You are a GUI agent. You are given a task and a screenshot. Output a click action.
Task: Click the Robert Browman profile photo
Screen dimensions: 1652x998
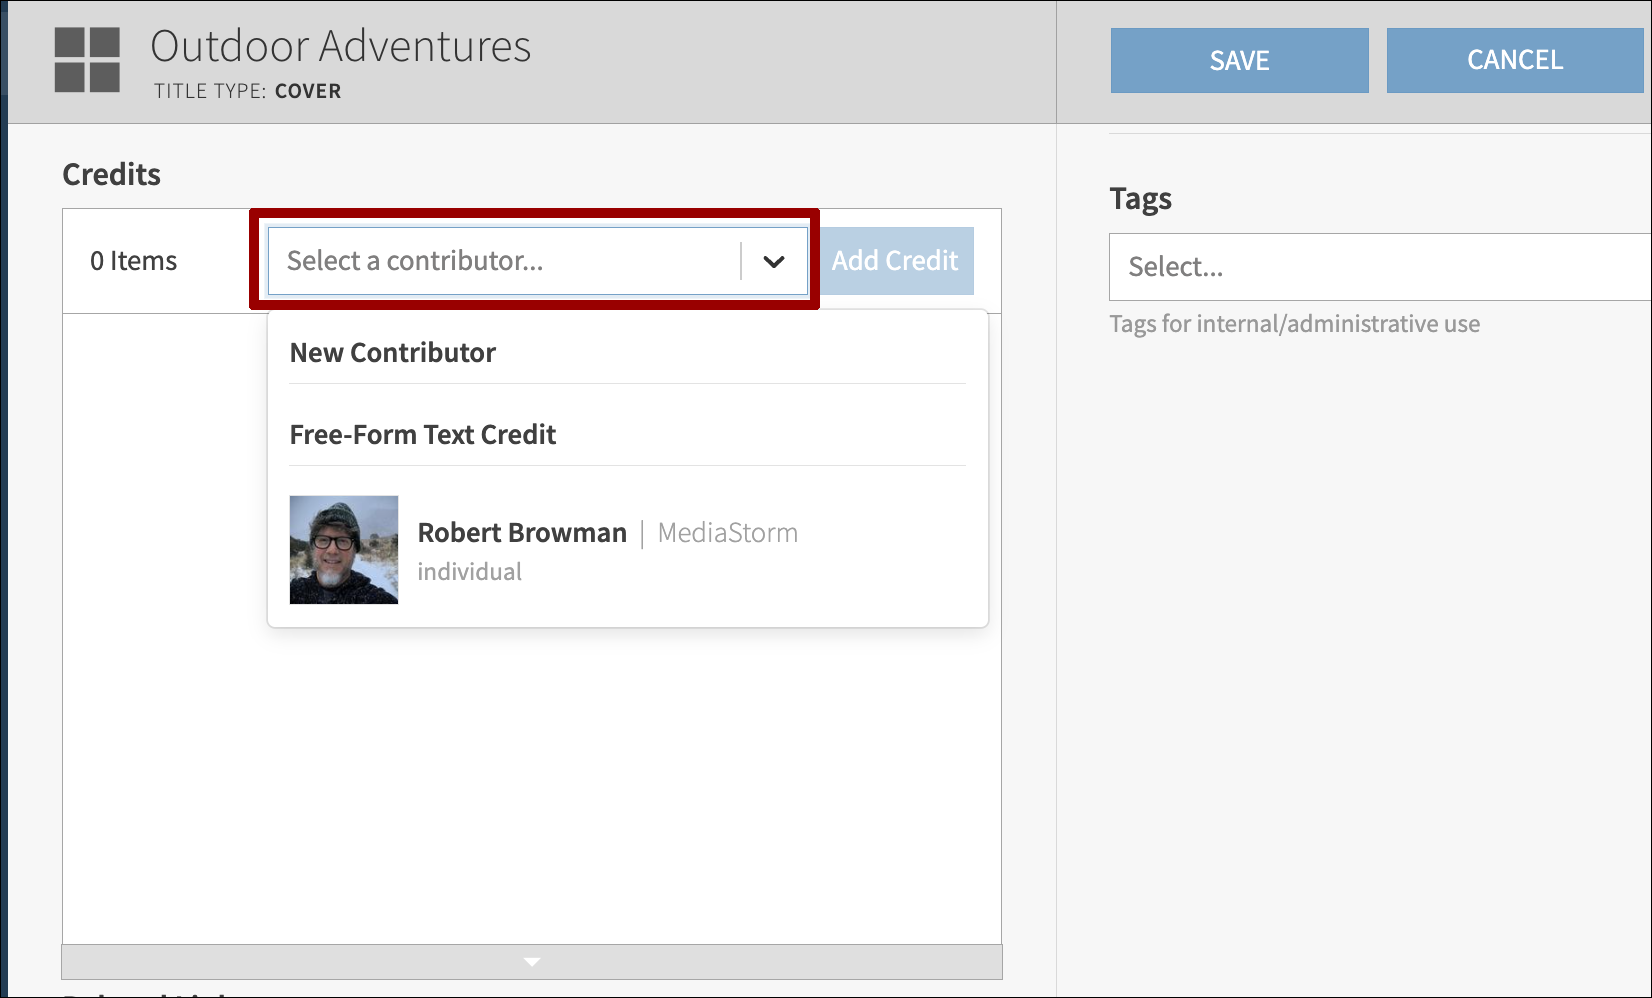344,550
